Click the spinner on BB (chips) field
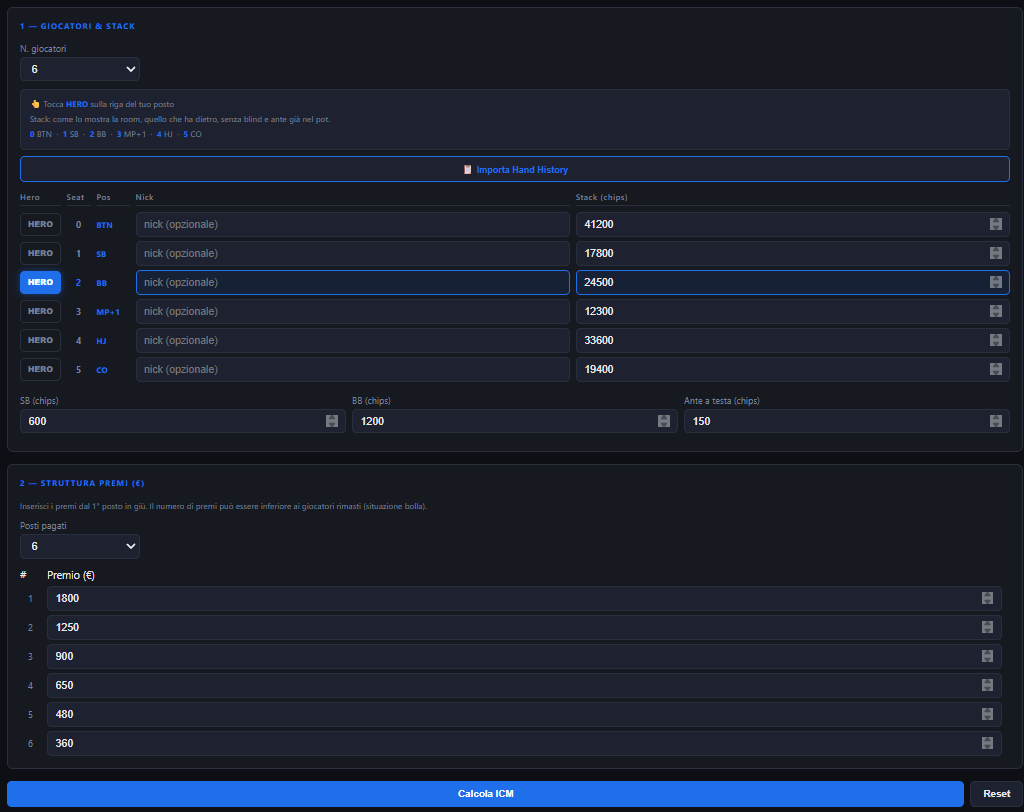This screenshot has width=1024, height=812. [664, 421]
